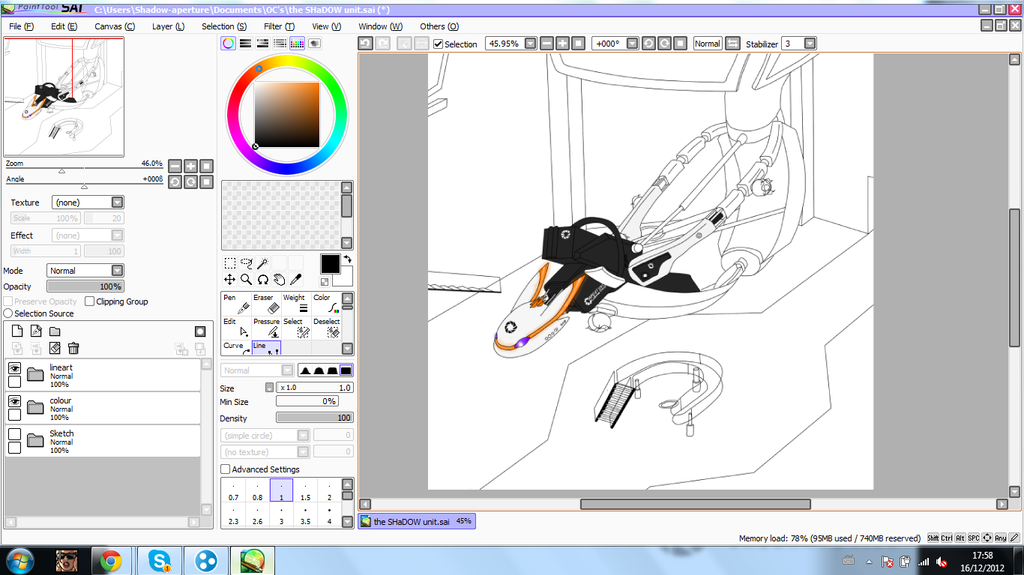Select the SHaDOW unit.sai document tab
The image size is (1024, 575).
(417, 521)
